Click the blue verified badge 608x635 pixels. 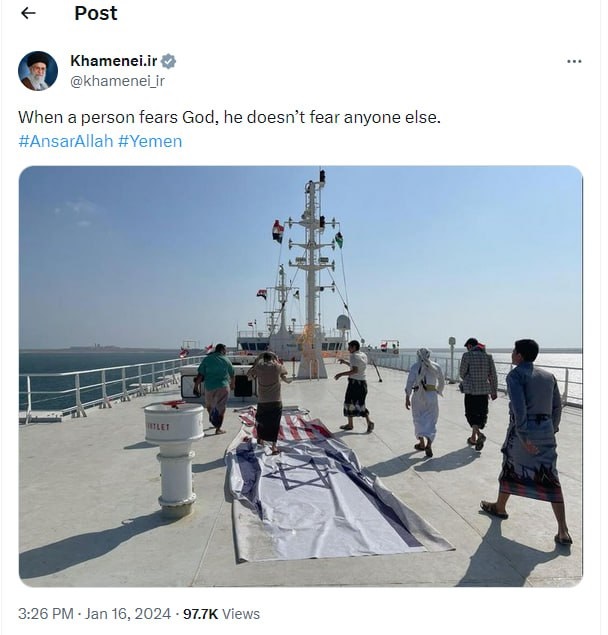pyautogui.click(x=169, y=61)
